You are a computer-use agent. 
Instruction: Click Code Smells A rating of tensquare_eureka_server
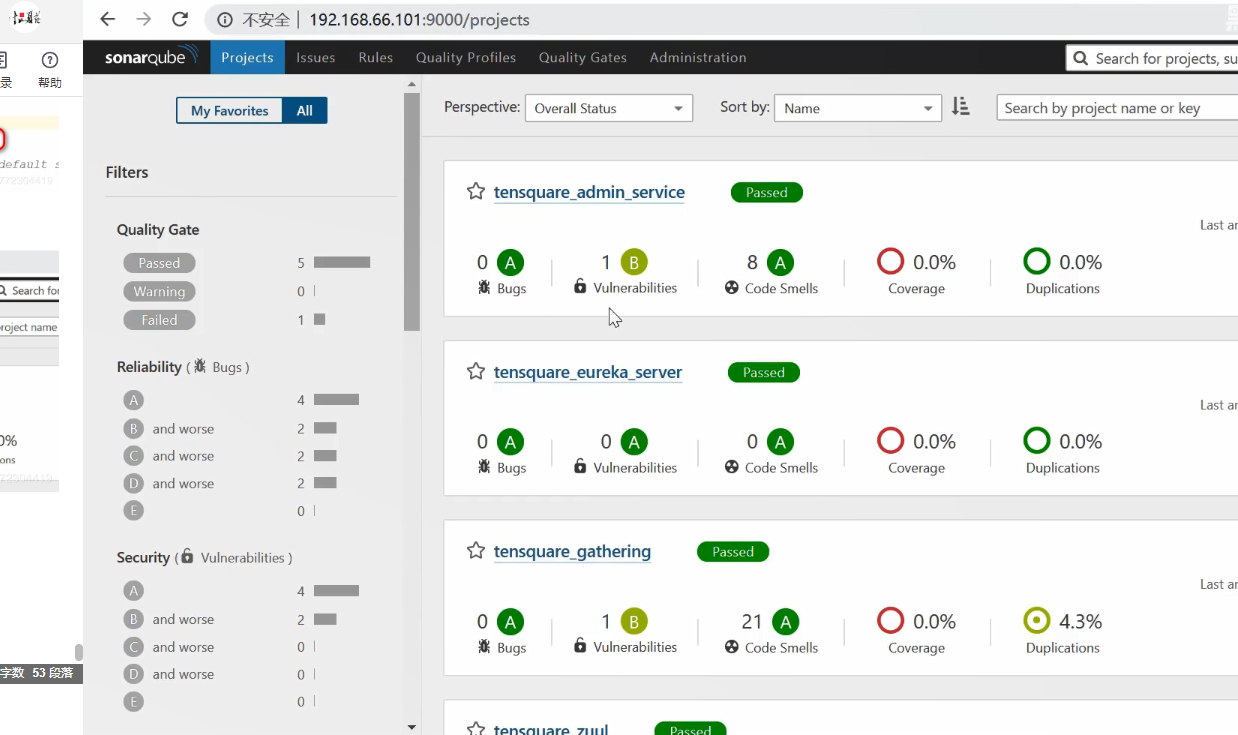[780, 442]
